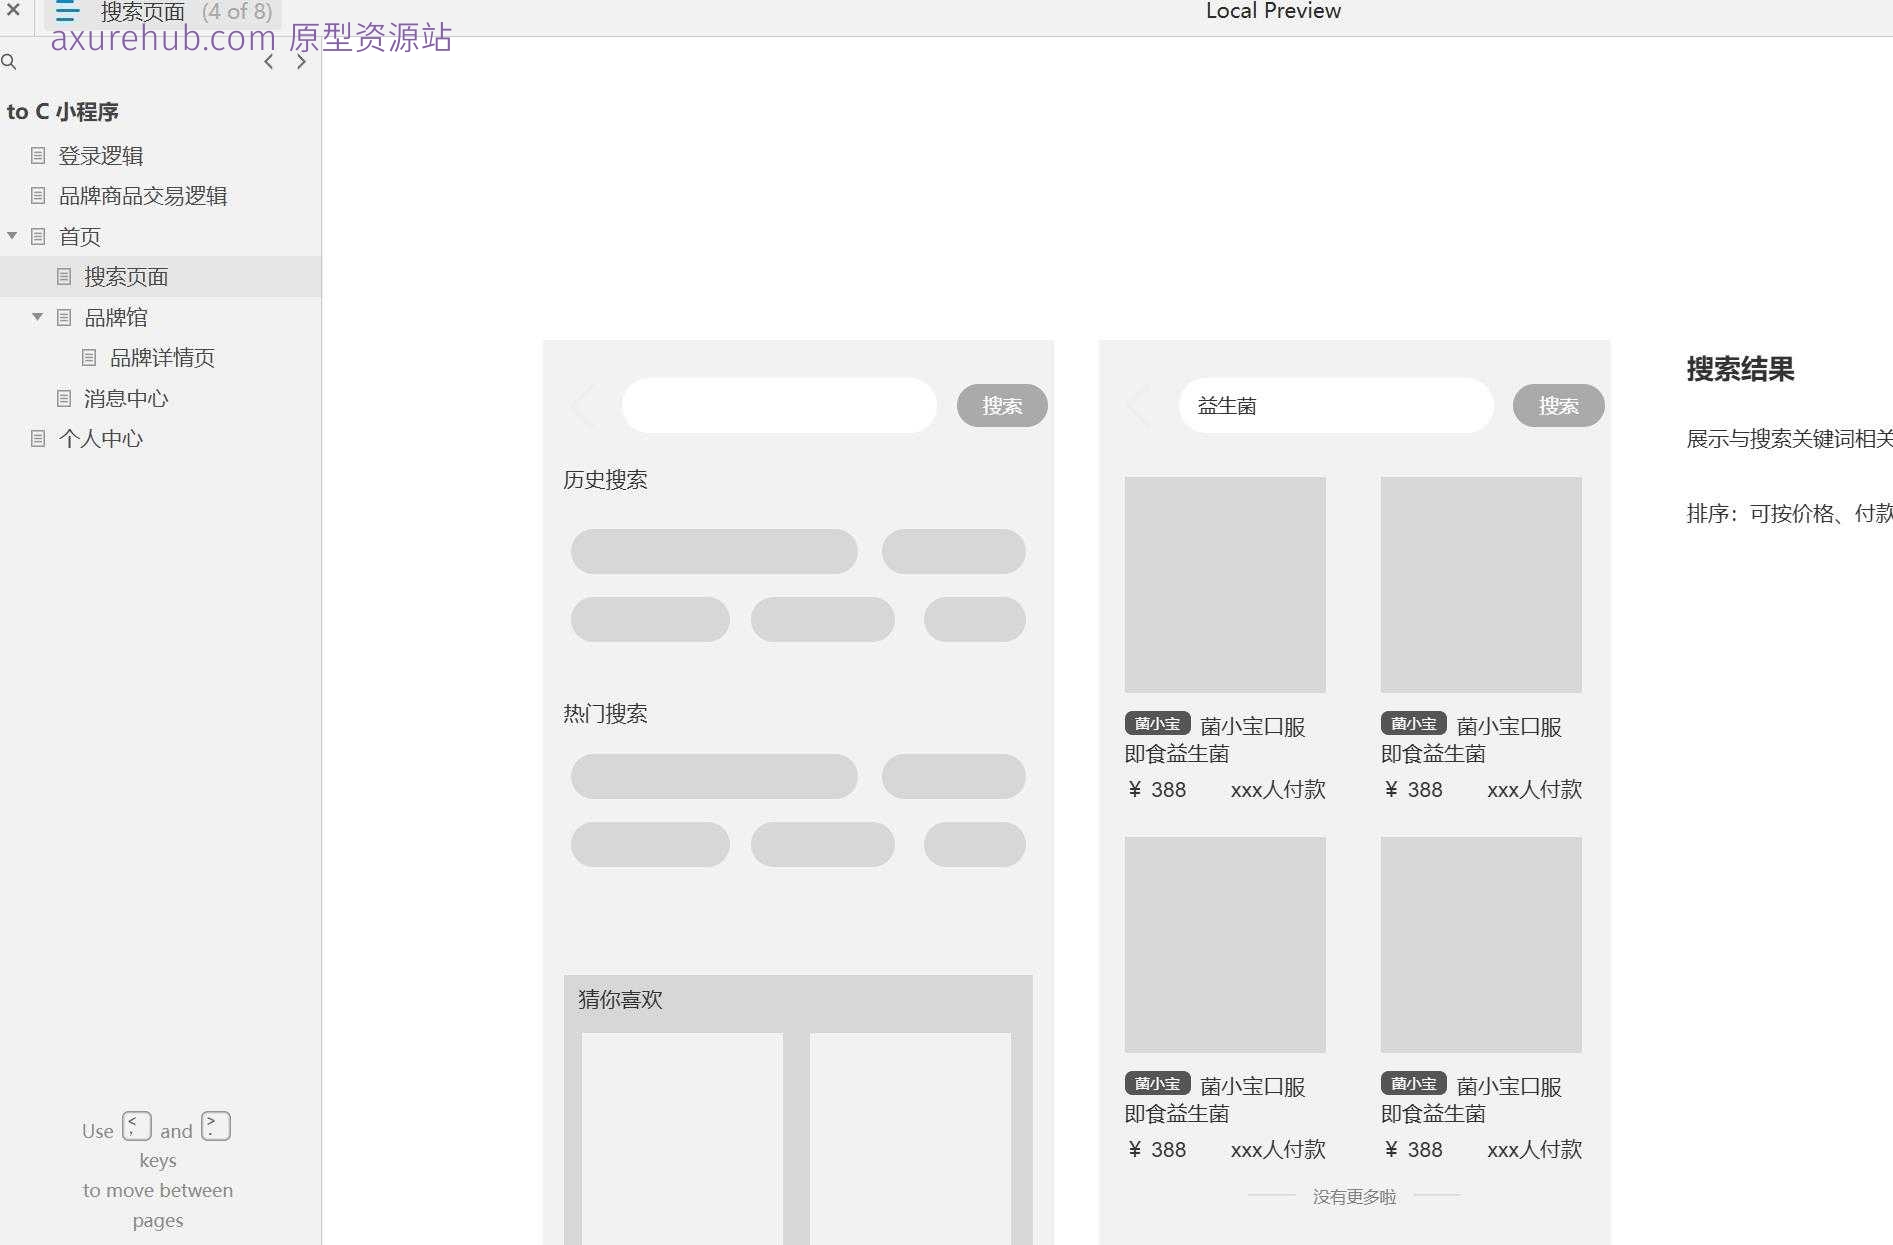Open the axurehub.com link
This screenshot has width=1893, height=1245.
click(x=165, y=38)
